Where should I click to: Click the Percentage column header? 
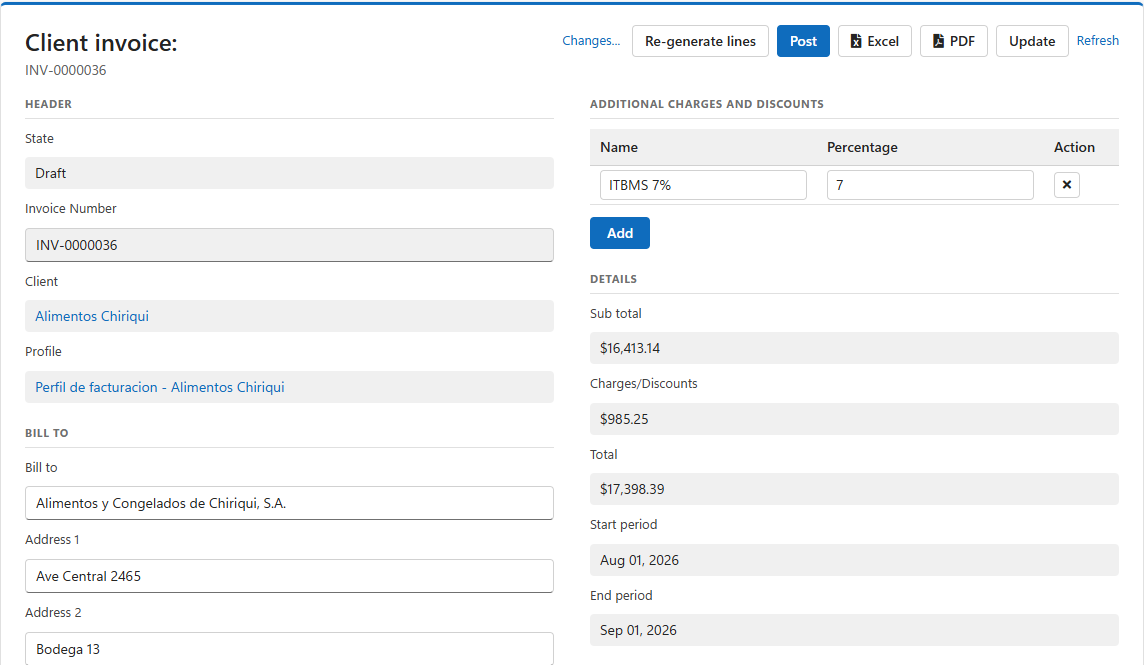point(862,147)
